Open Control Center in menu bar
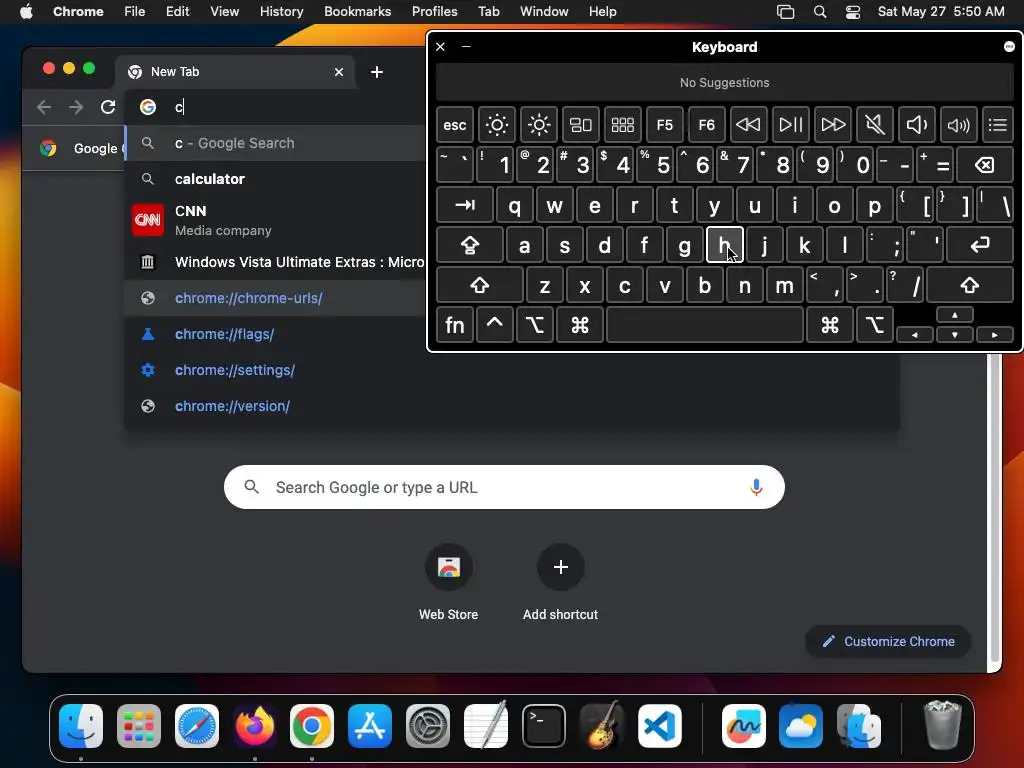Viewport: 1024px width, 768px height. tap(853, 12)
